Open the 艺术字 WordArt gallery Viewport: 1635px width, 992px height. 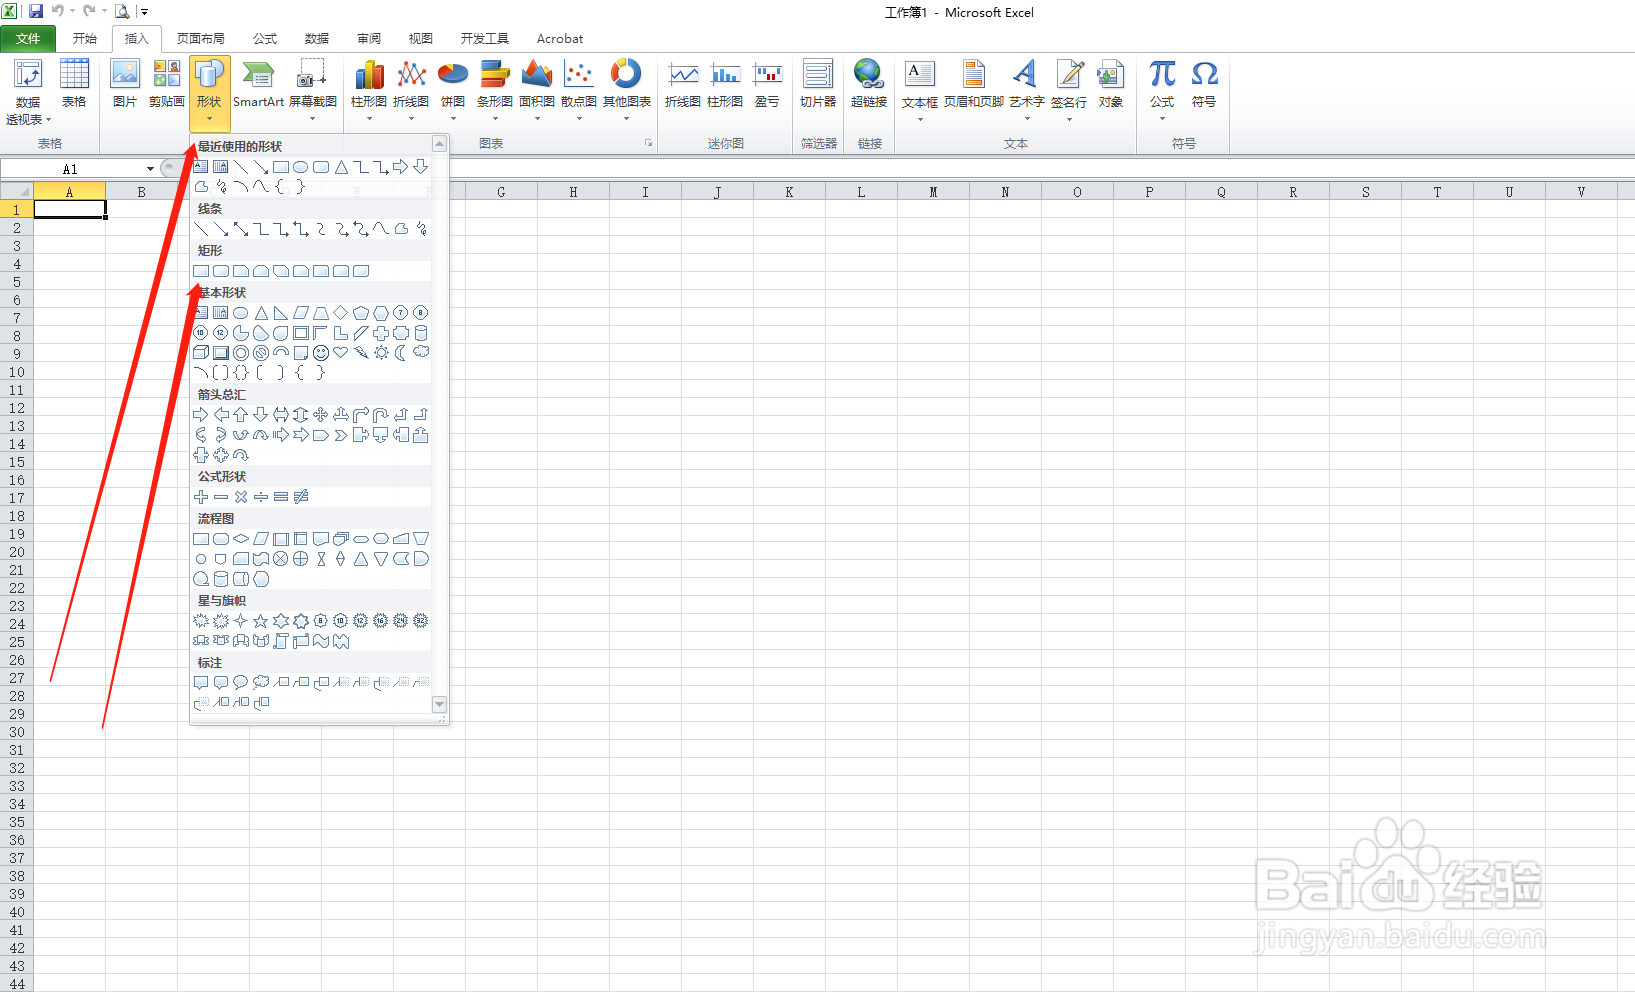point(1027,90)
